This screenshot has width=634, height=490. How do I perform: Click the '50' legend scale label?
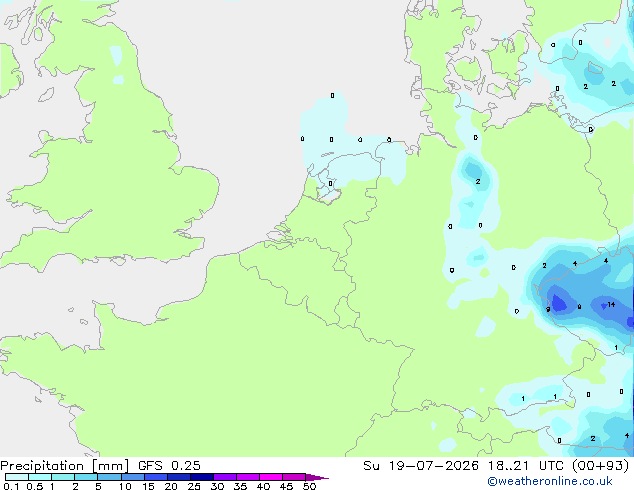click(309, 486)
